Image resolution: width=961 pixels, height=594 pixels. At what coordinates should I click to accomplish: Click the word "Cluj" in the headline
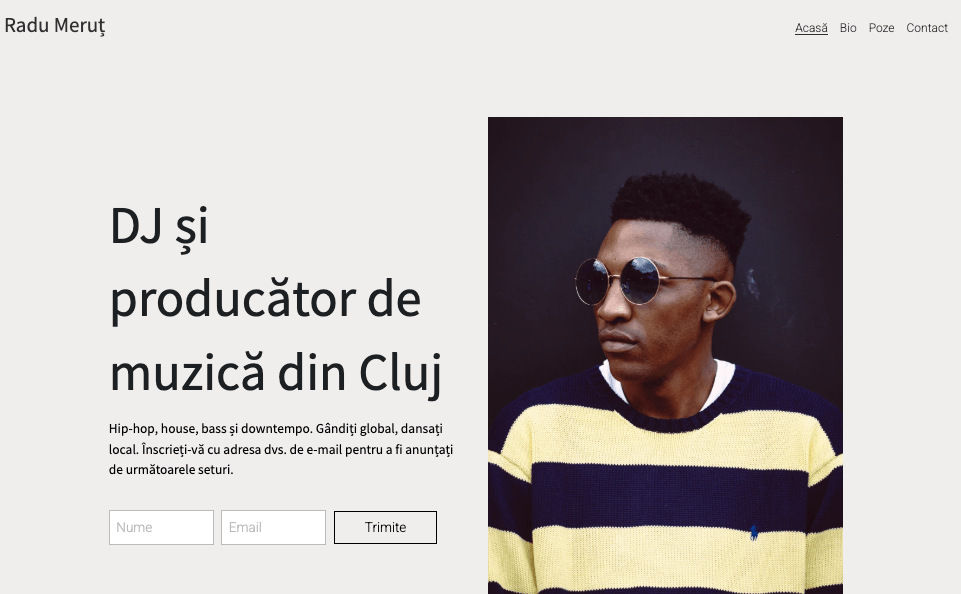400,373
